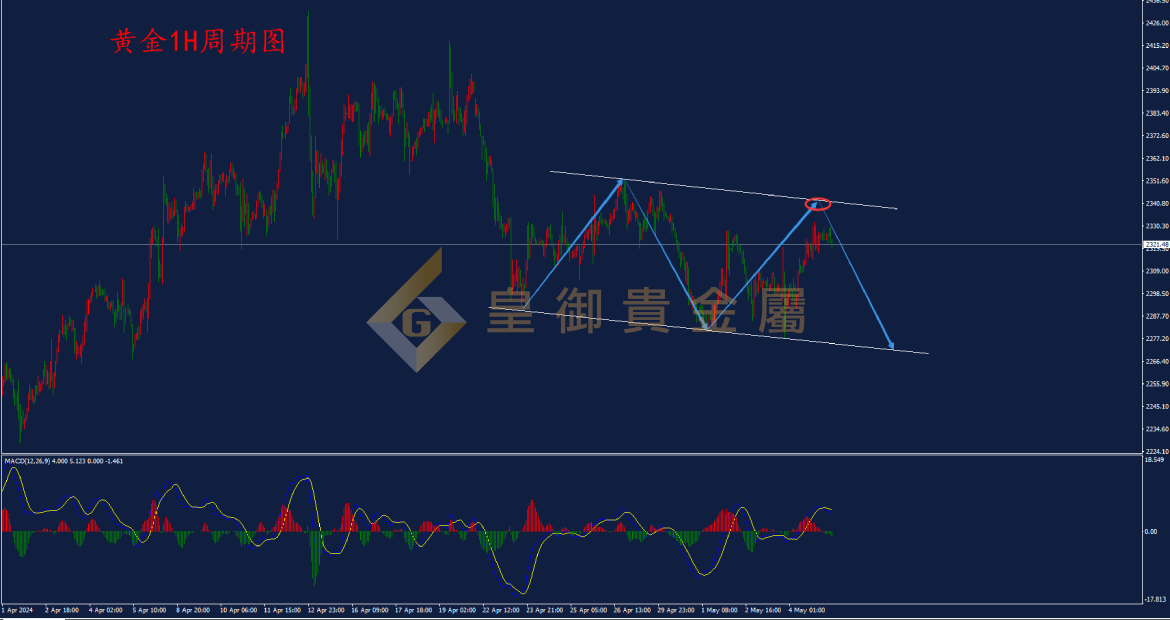Viewport: 1170px width, 620px height.
Task: Click the 4 Apr 02:00 time label
Action: coord(104,610)
